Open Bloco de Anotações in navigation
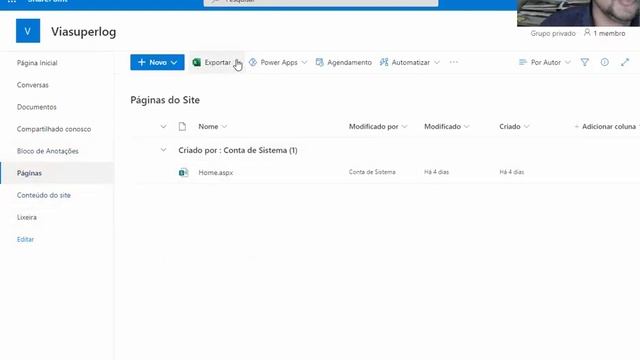The height and width of the screenshot is (360, 640). click(x=48, y=151)
